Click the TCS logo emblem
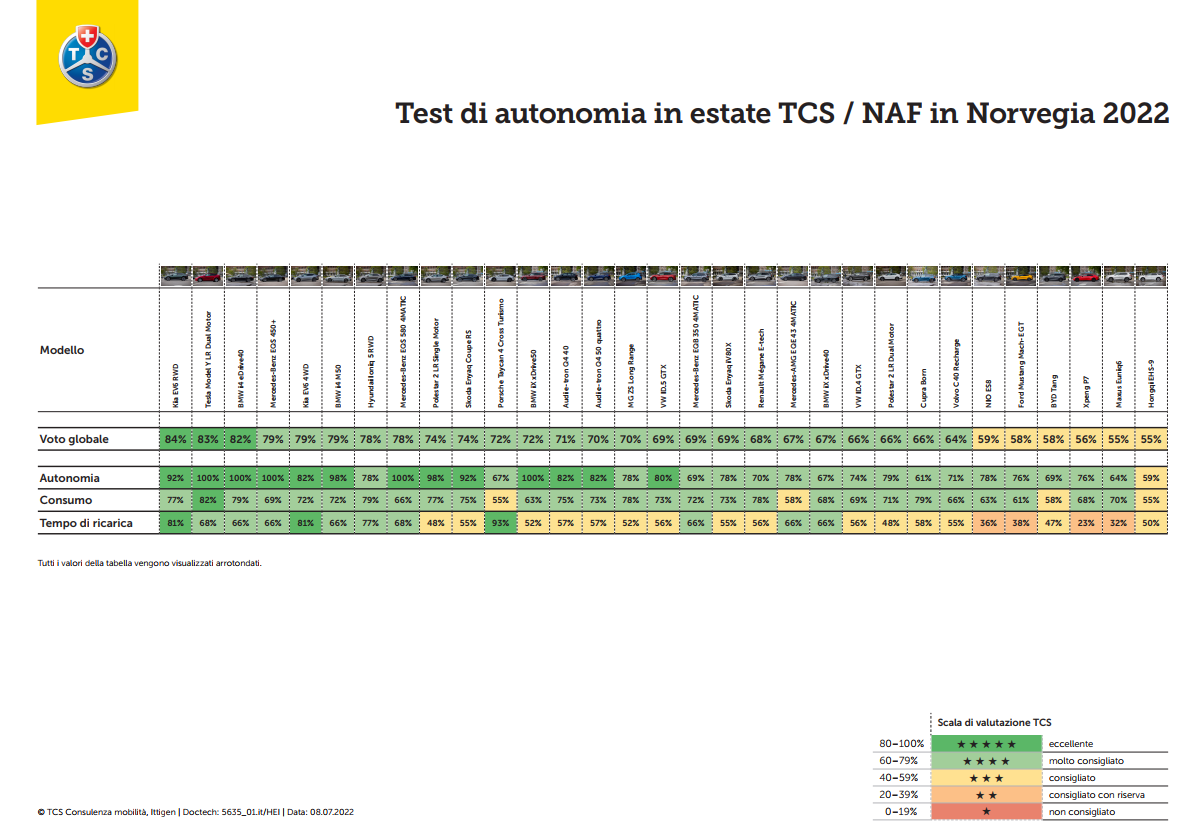The height and width of the screenshot is (838, 1195). pos(88,56)
